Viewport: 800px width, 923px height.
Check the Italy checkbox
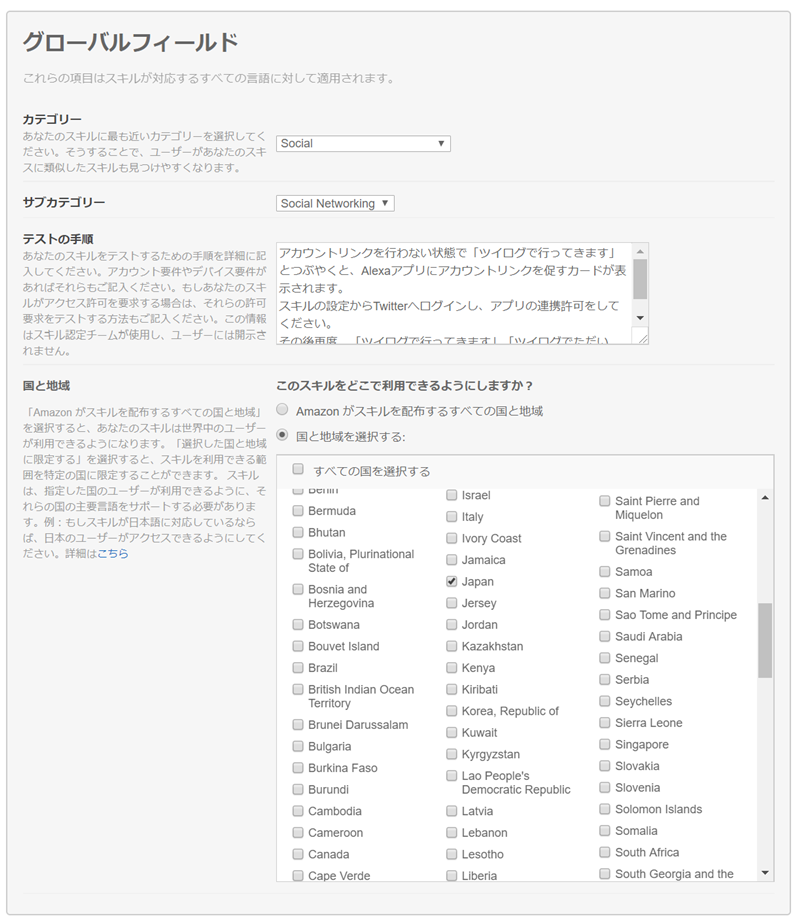tap(452, 517)
